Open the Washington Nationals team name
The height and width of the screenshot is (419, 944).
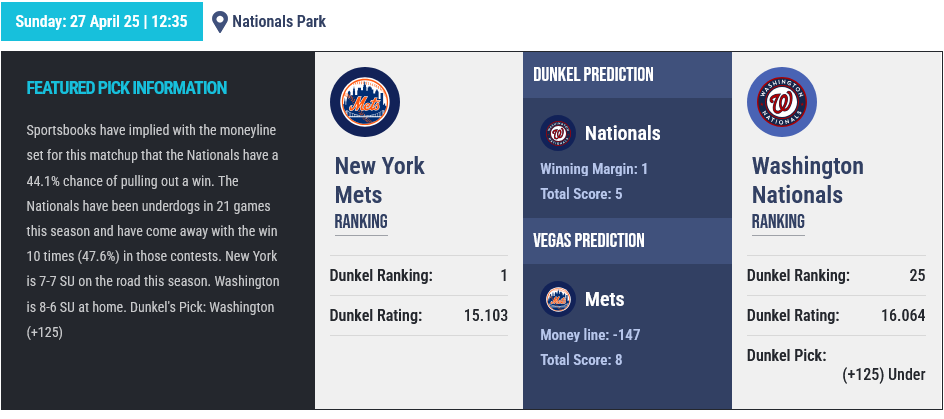(x=807, y=180)
